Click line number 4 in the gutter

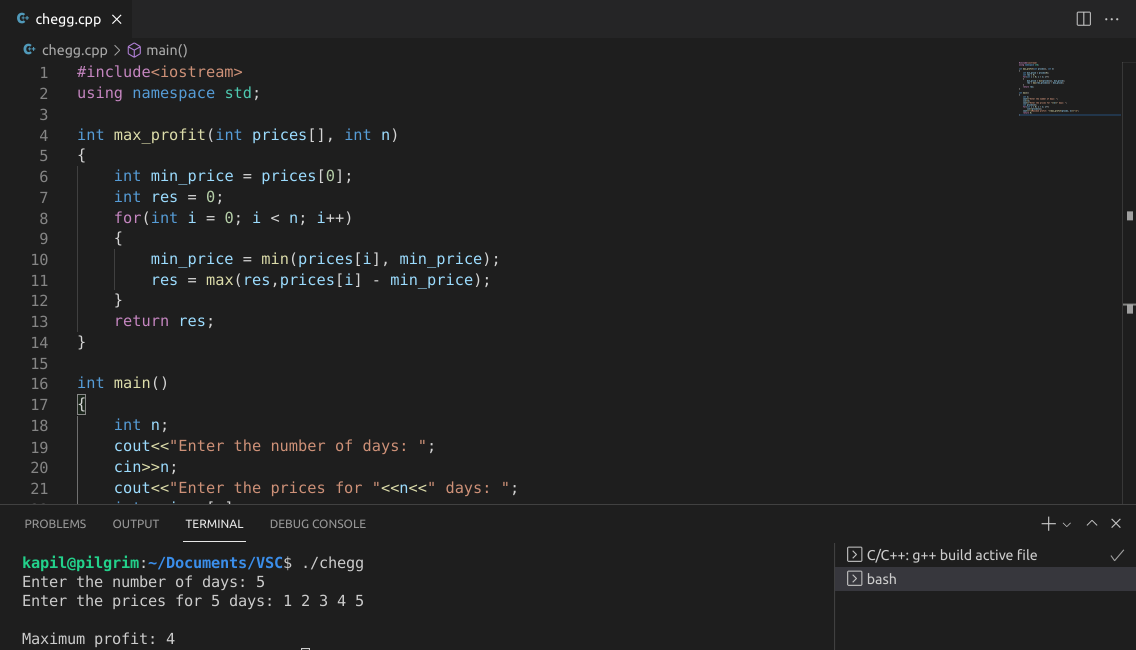(x=43, y=136)
